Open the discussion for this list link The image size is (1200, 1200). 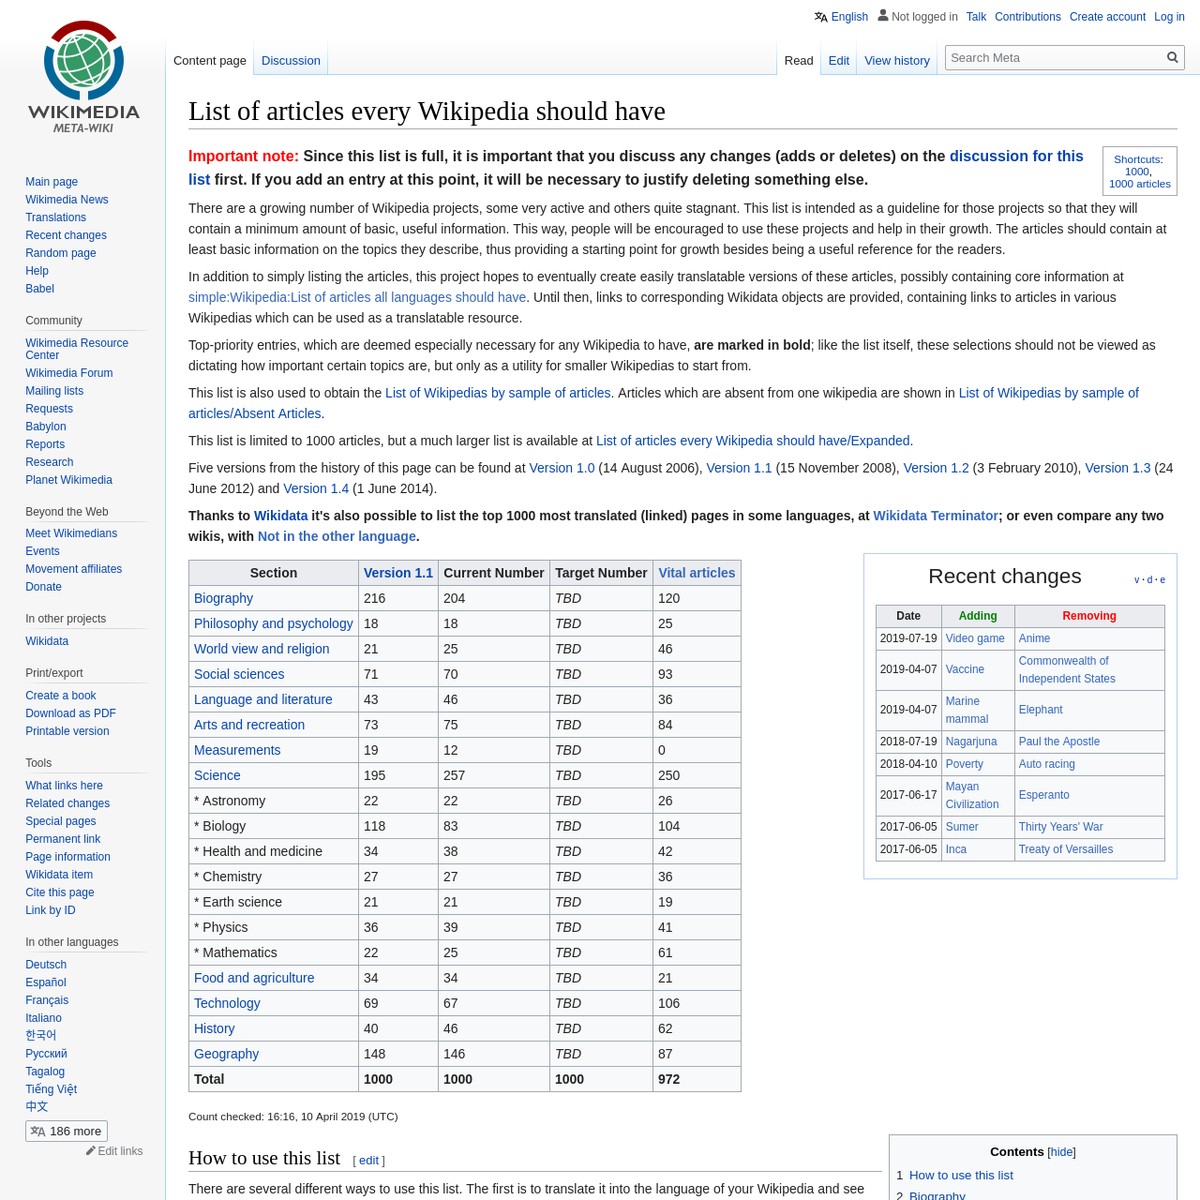(636, 168)
